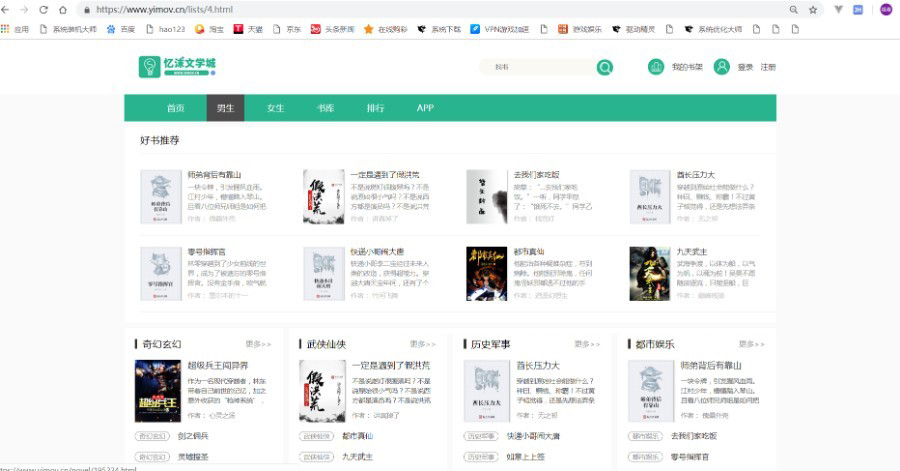Click the 亿沫文学城 site logo
This screenshot has height=471, width=900.
(x=177, y=66)
